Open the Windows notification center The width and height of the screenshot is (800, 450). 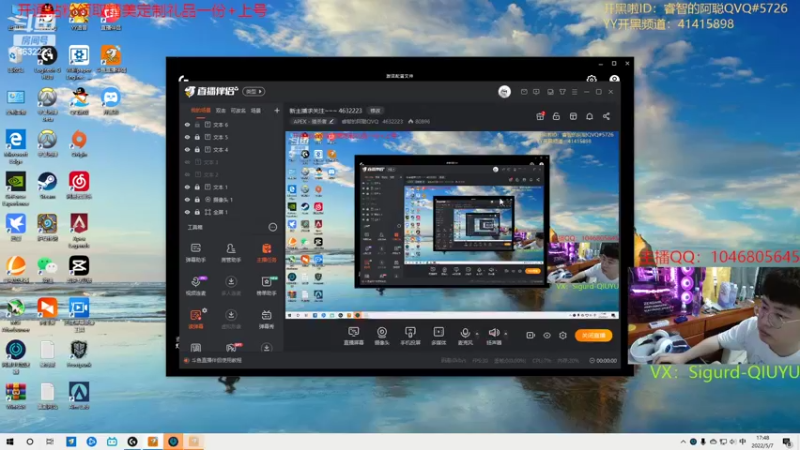pos(787,442)
